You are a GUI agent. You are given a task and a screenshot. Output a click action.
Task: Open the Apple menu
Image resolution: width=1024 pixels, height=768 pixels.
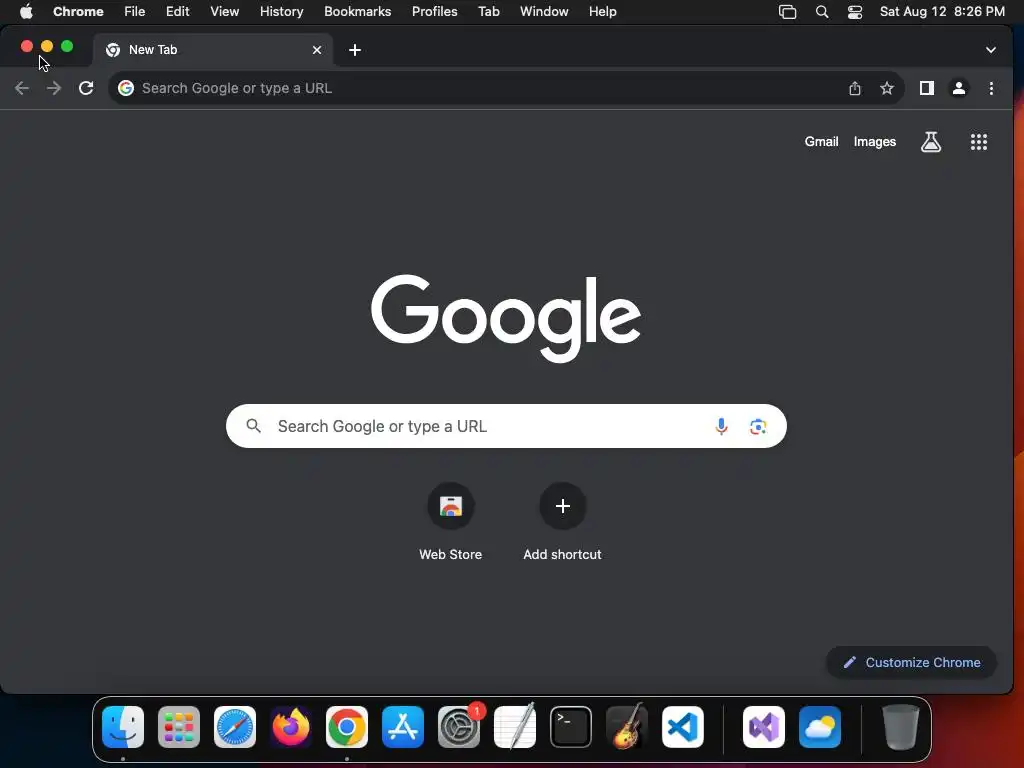tap(26, 12)
